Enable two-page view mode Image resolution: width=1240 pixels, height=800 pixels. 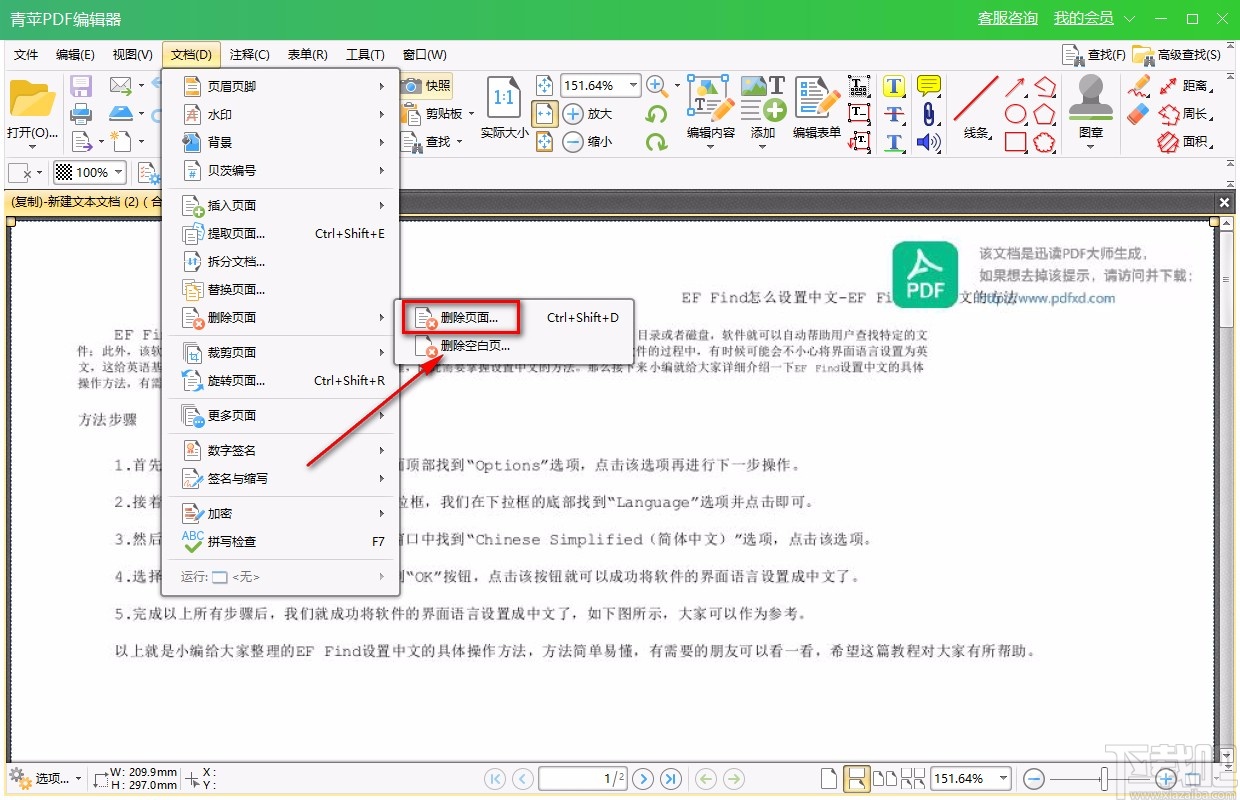[884, 778]
